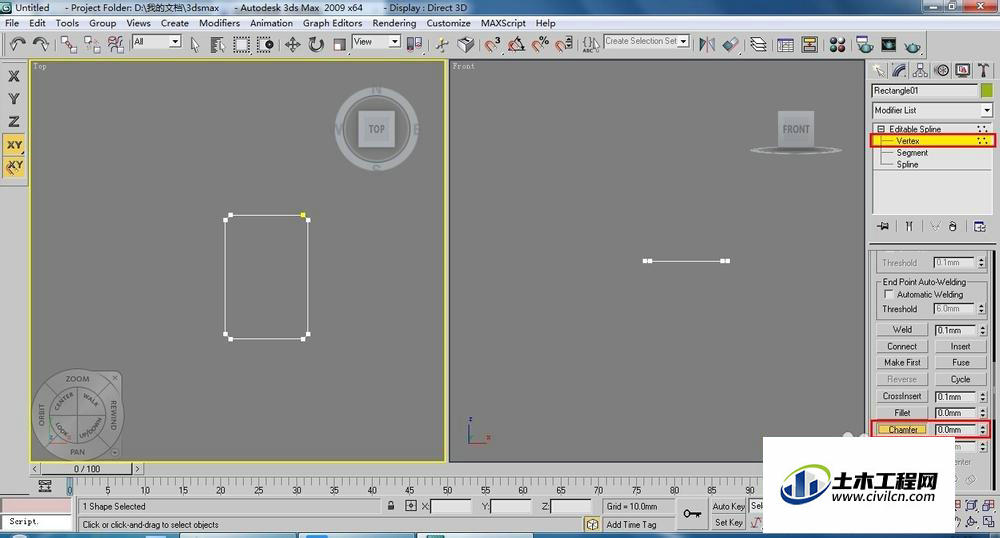Switch to the Utilities hammer tab
Image resolution: width=1000 pixels, height=538 pixels.
983,70
